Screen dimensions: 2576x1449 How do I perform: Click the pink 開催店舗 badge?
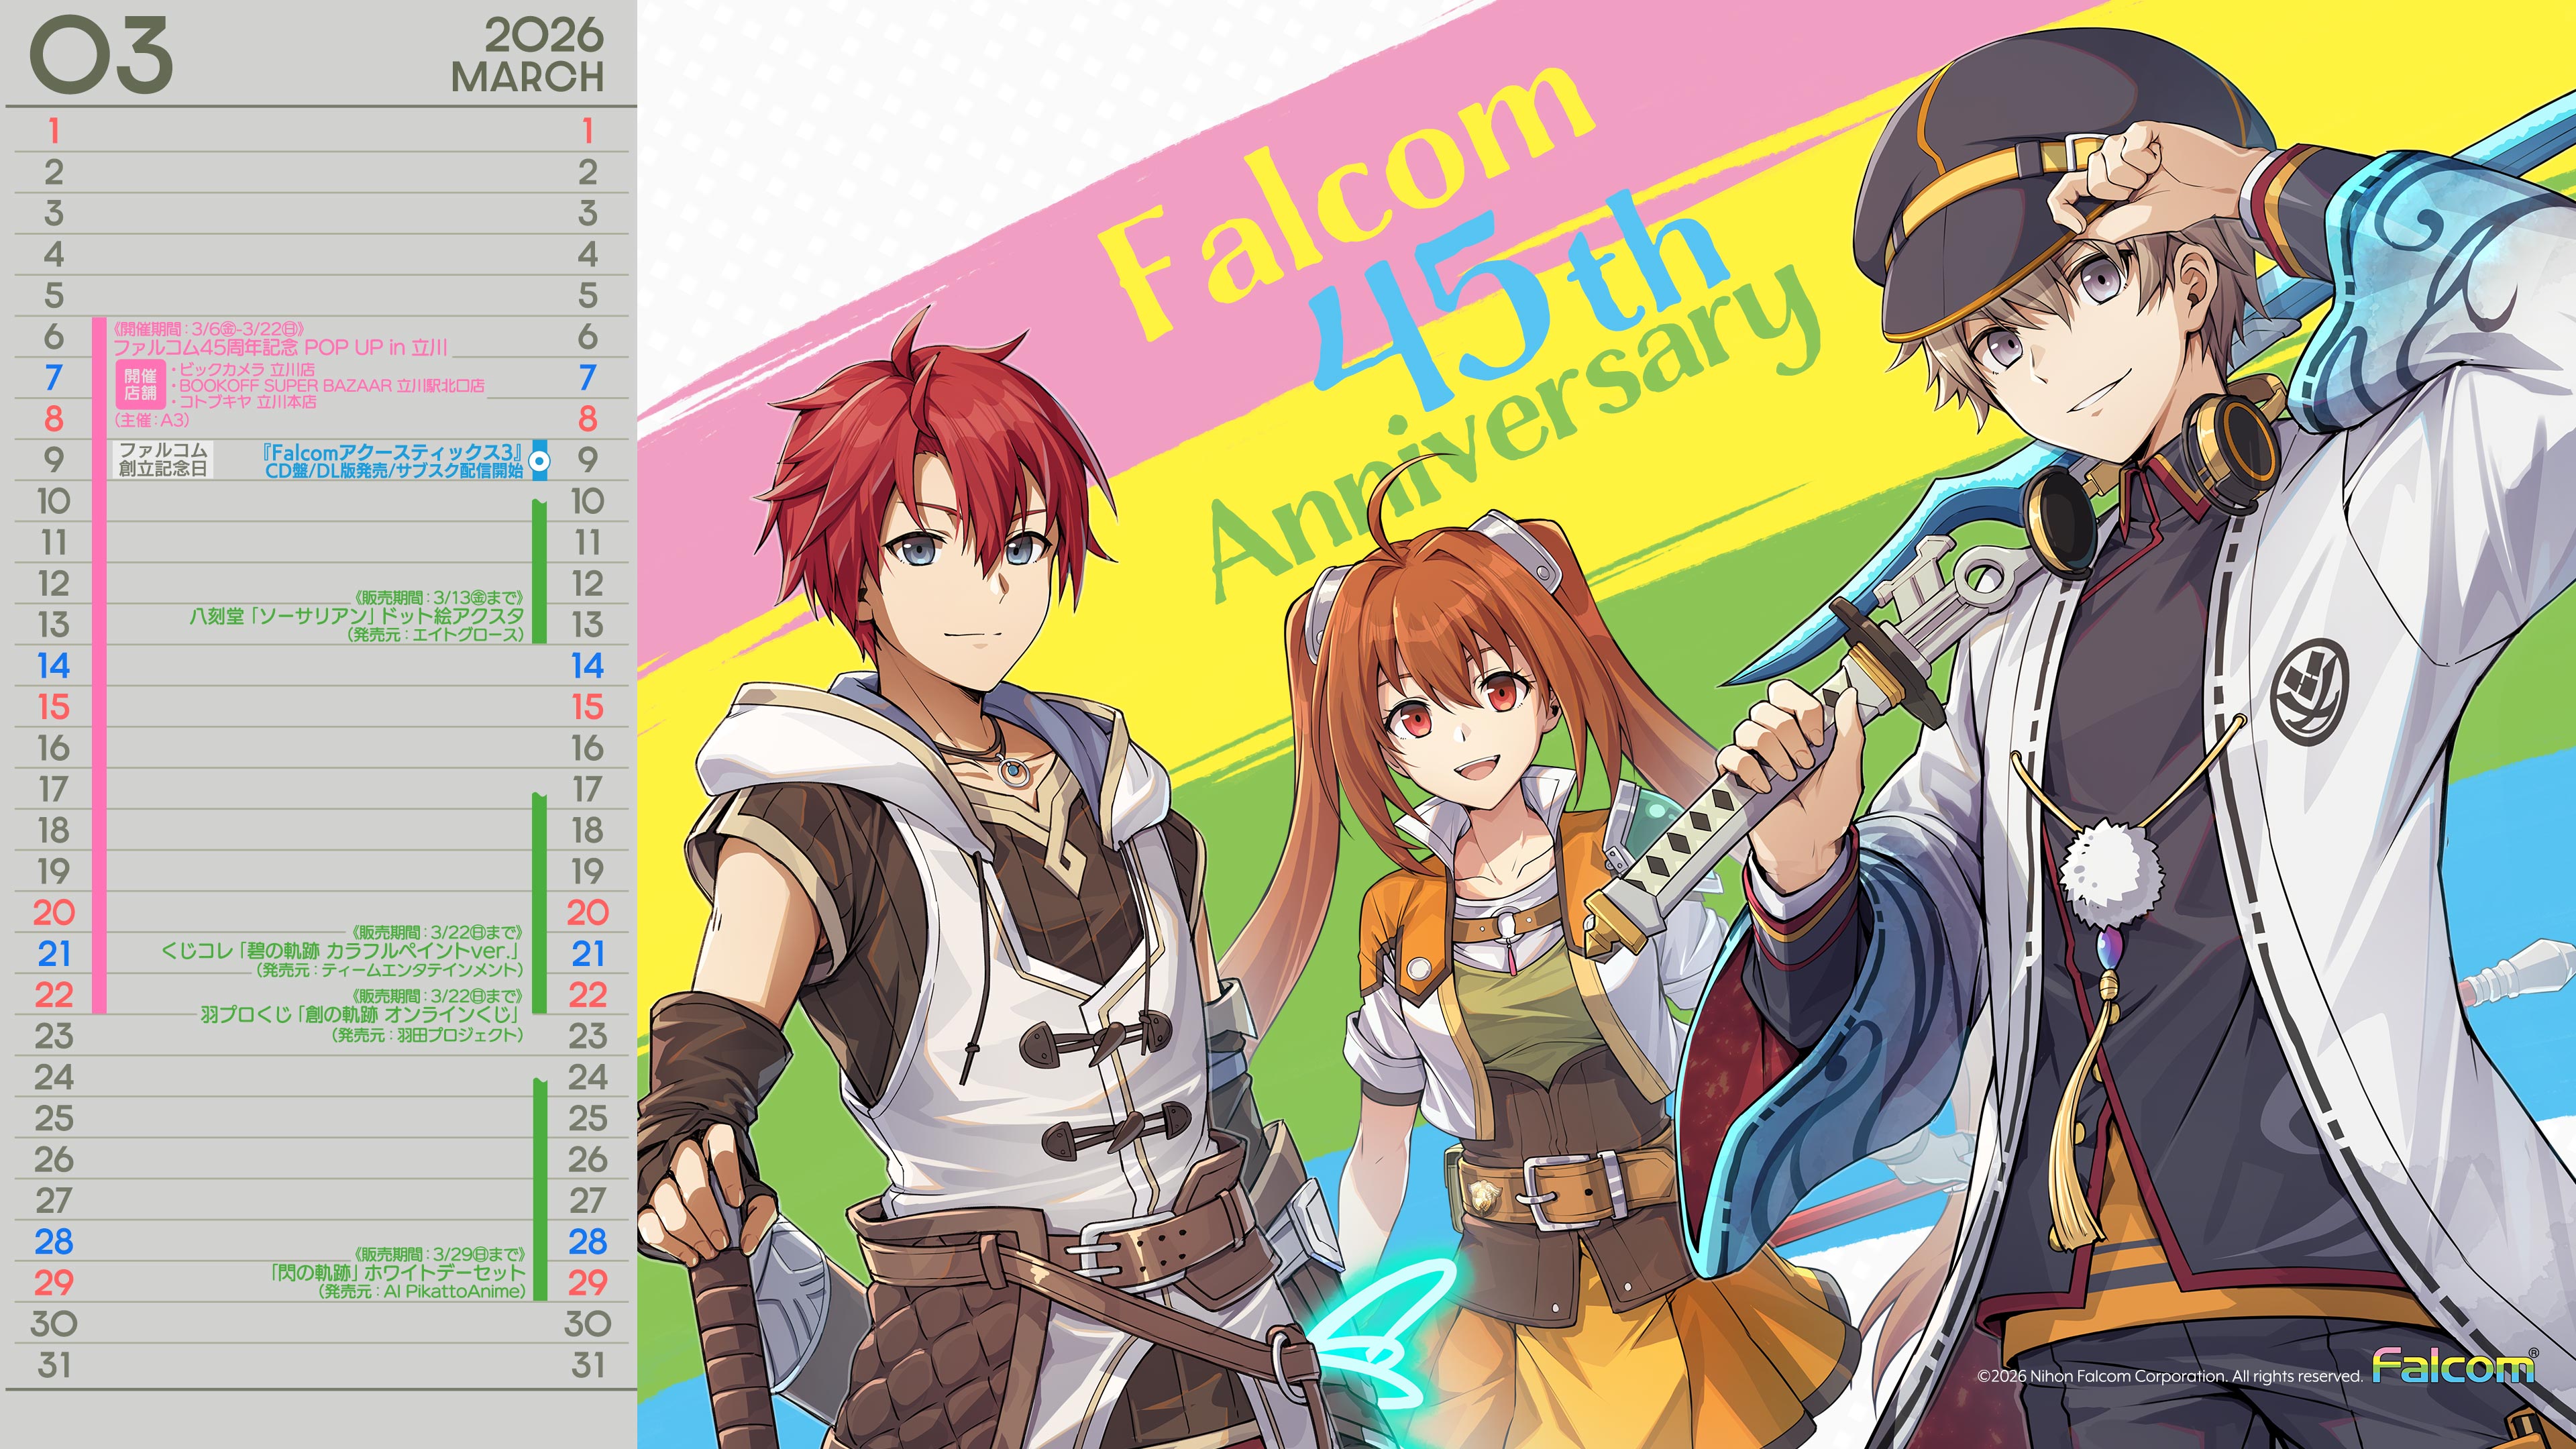coord(140,384)
